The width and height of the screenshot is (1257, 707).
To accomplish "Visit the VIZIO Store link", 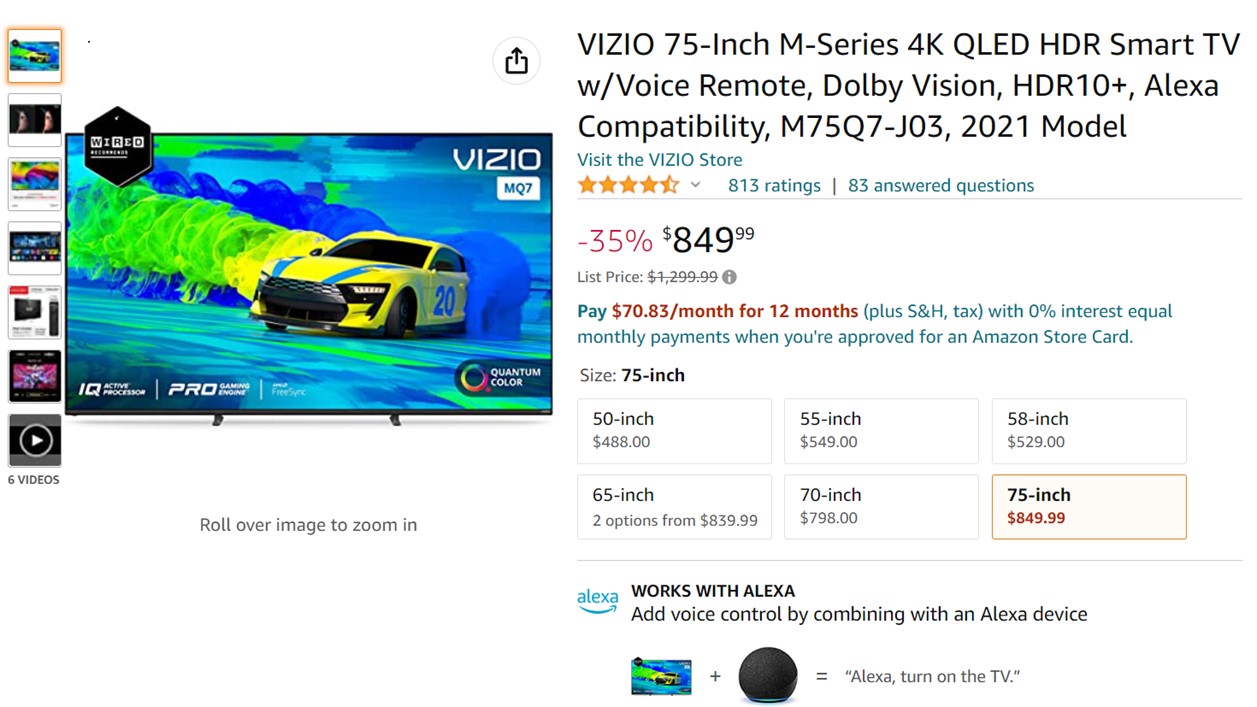I will [x=660, y=159].
